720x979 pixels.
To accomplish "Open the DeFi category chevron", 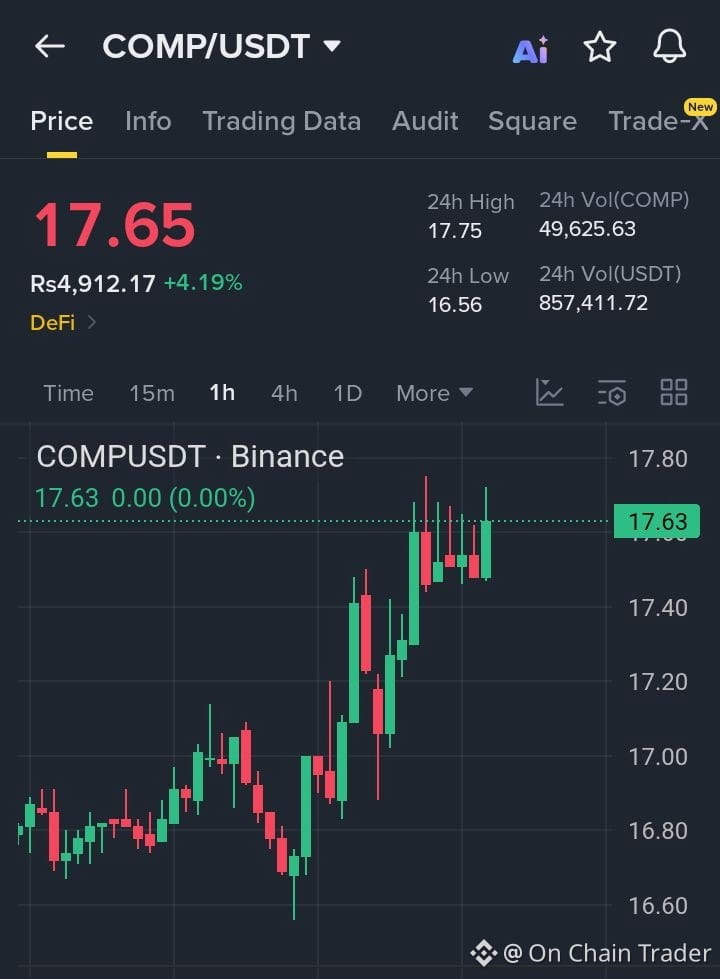I will click(92, 322).
